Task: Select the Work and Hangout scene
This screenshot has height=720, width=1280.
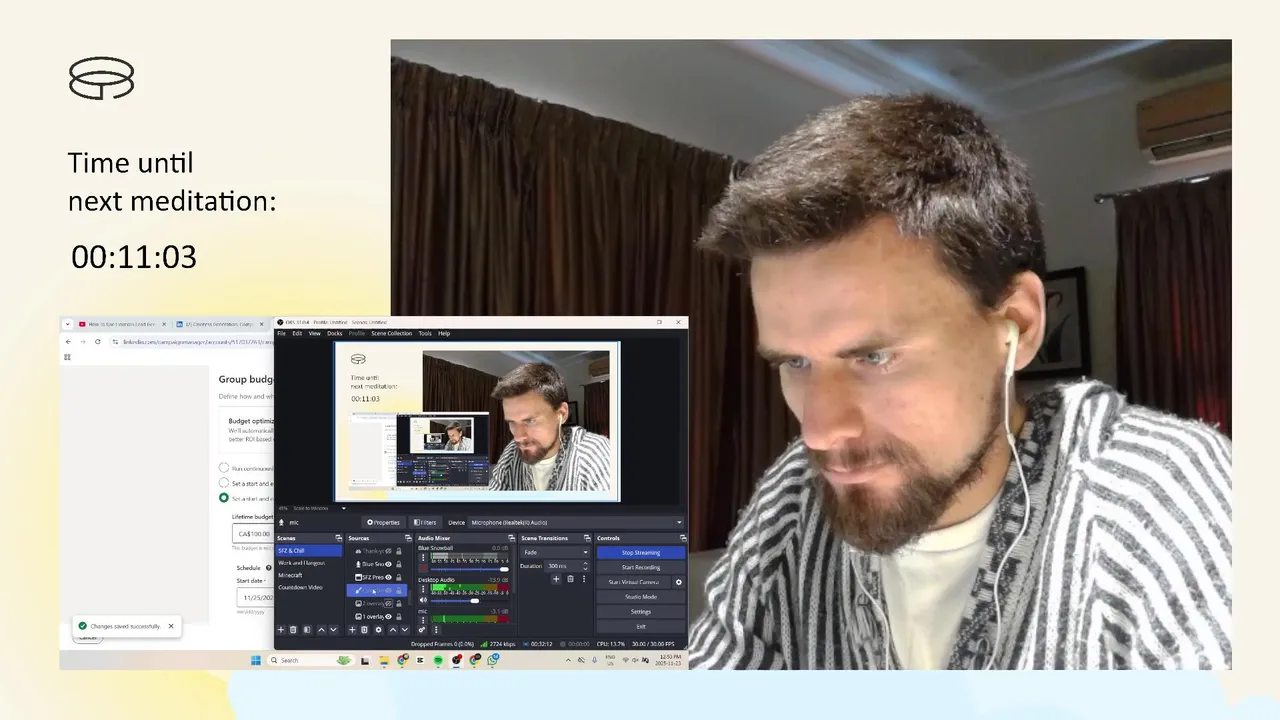Action: (309, 563)
